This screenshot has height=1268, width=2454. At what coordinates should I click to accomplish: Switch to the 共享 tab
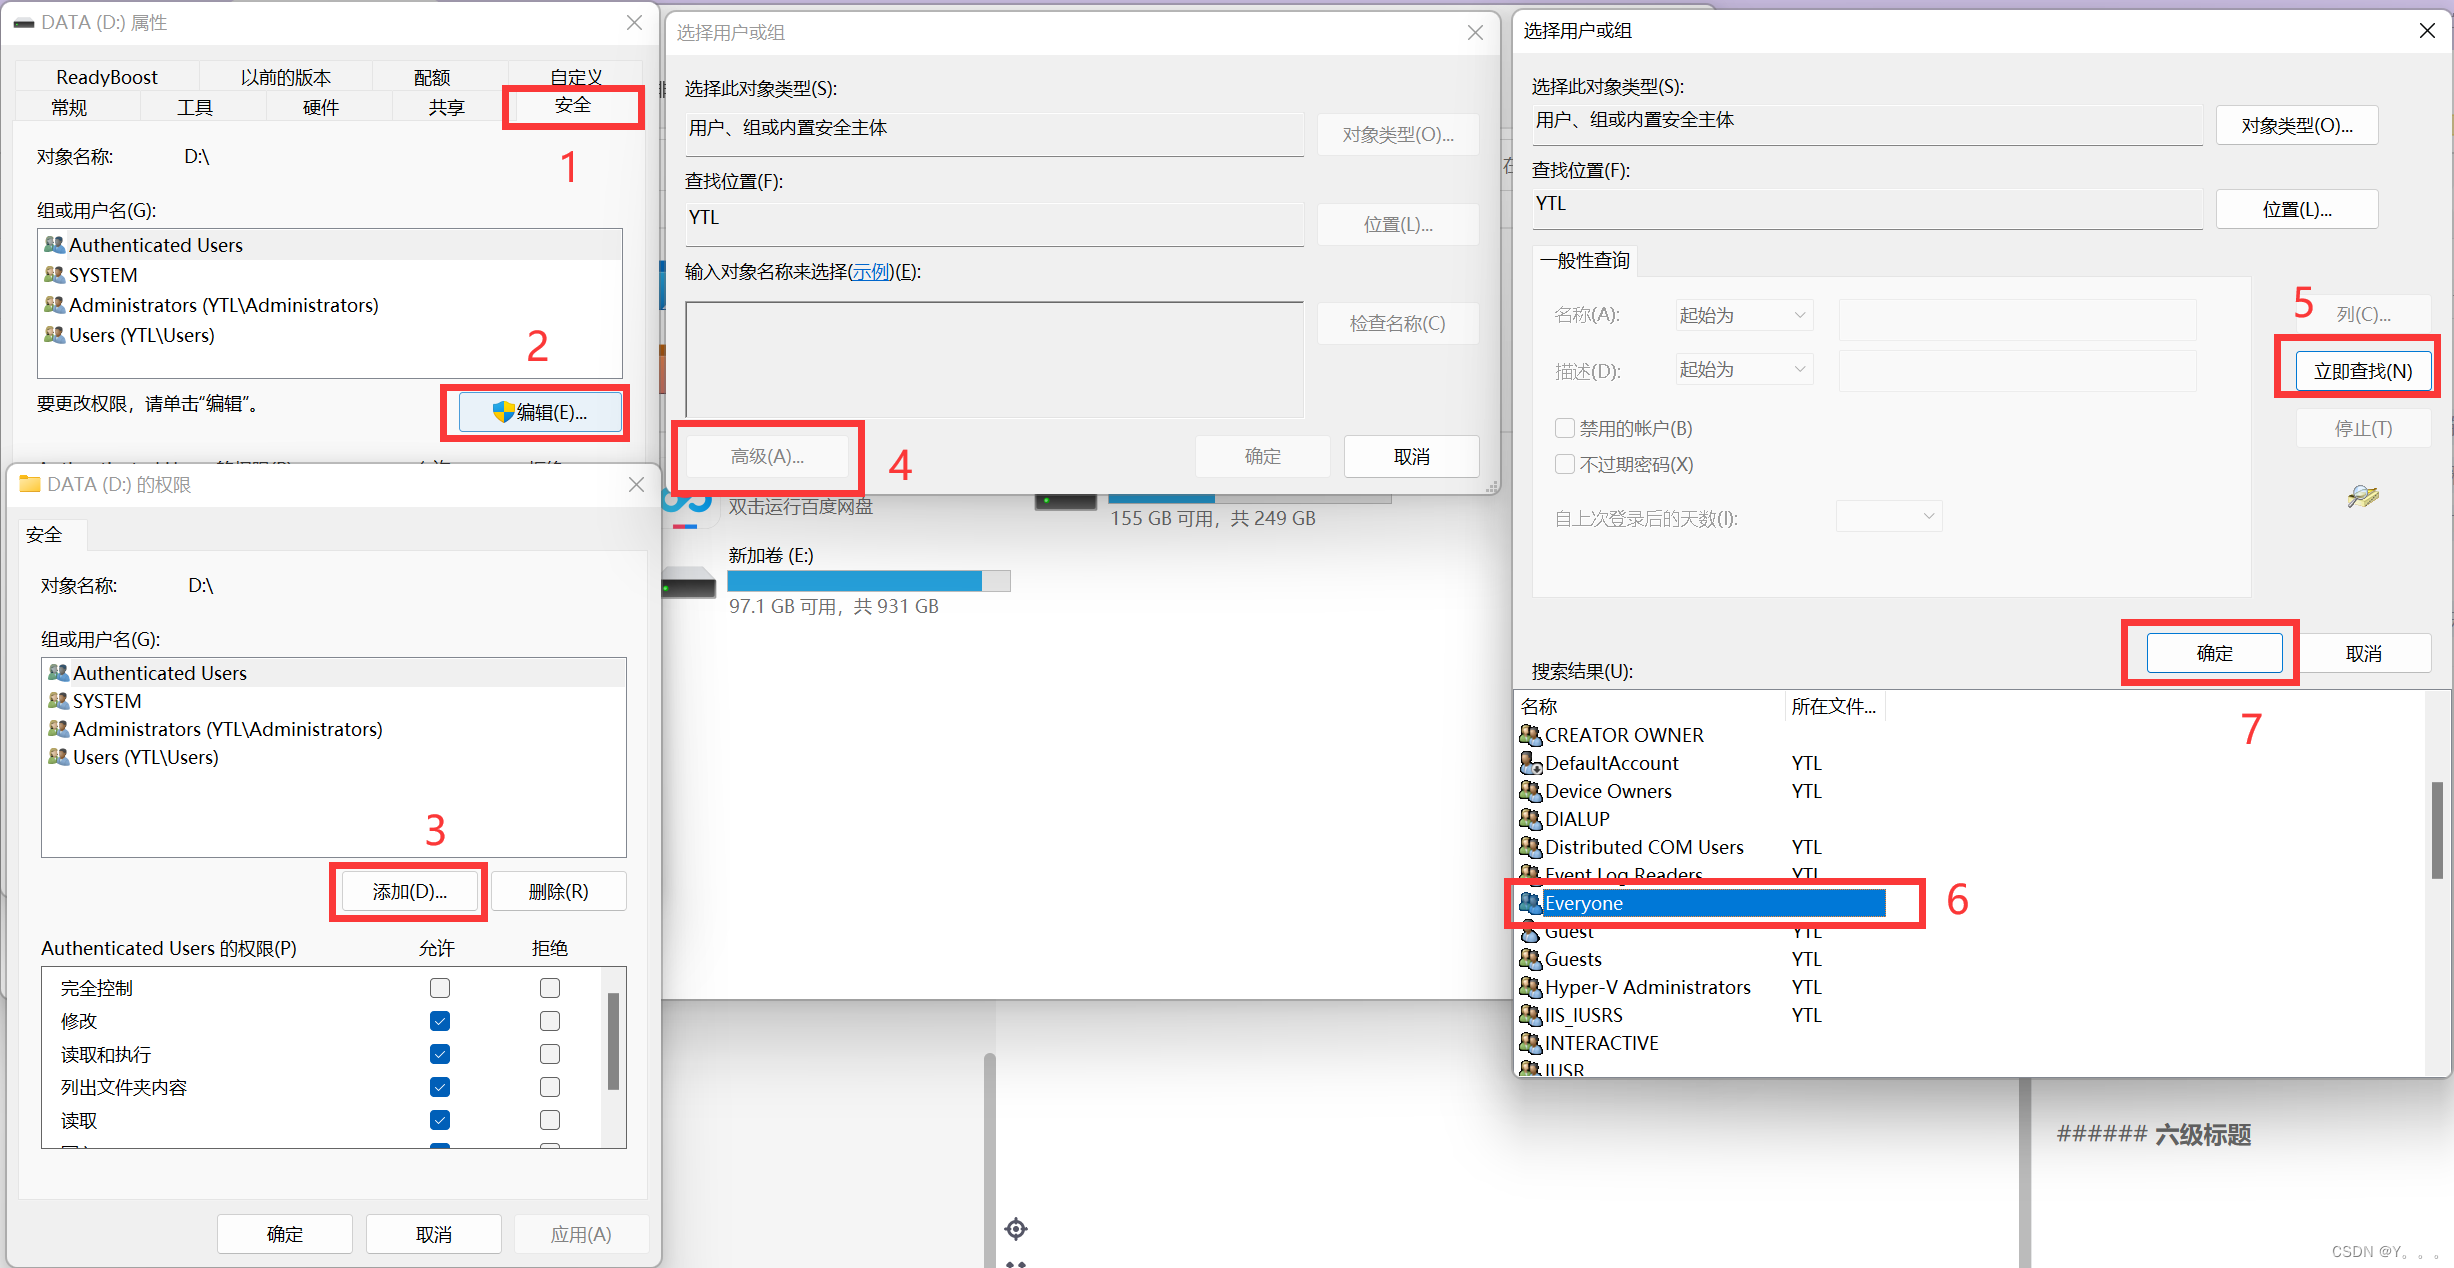[x=447, y=107]
